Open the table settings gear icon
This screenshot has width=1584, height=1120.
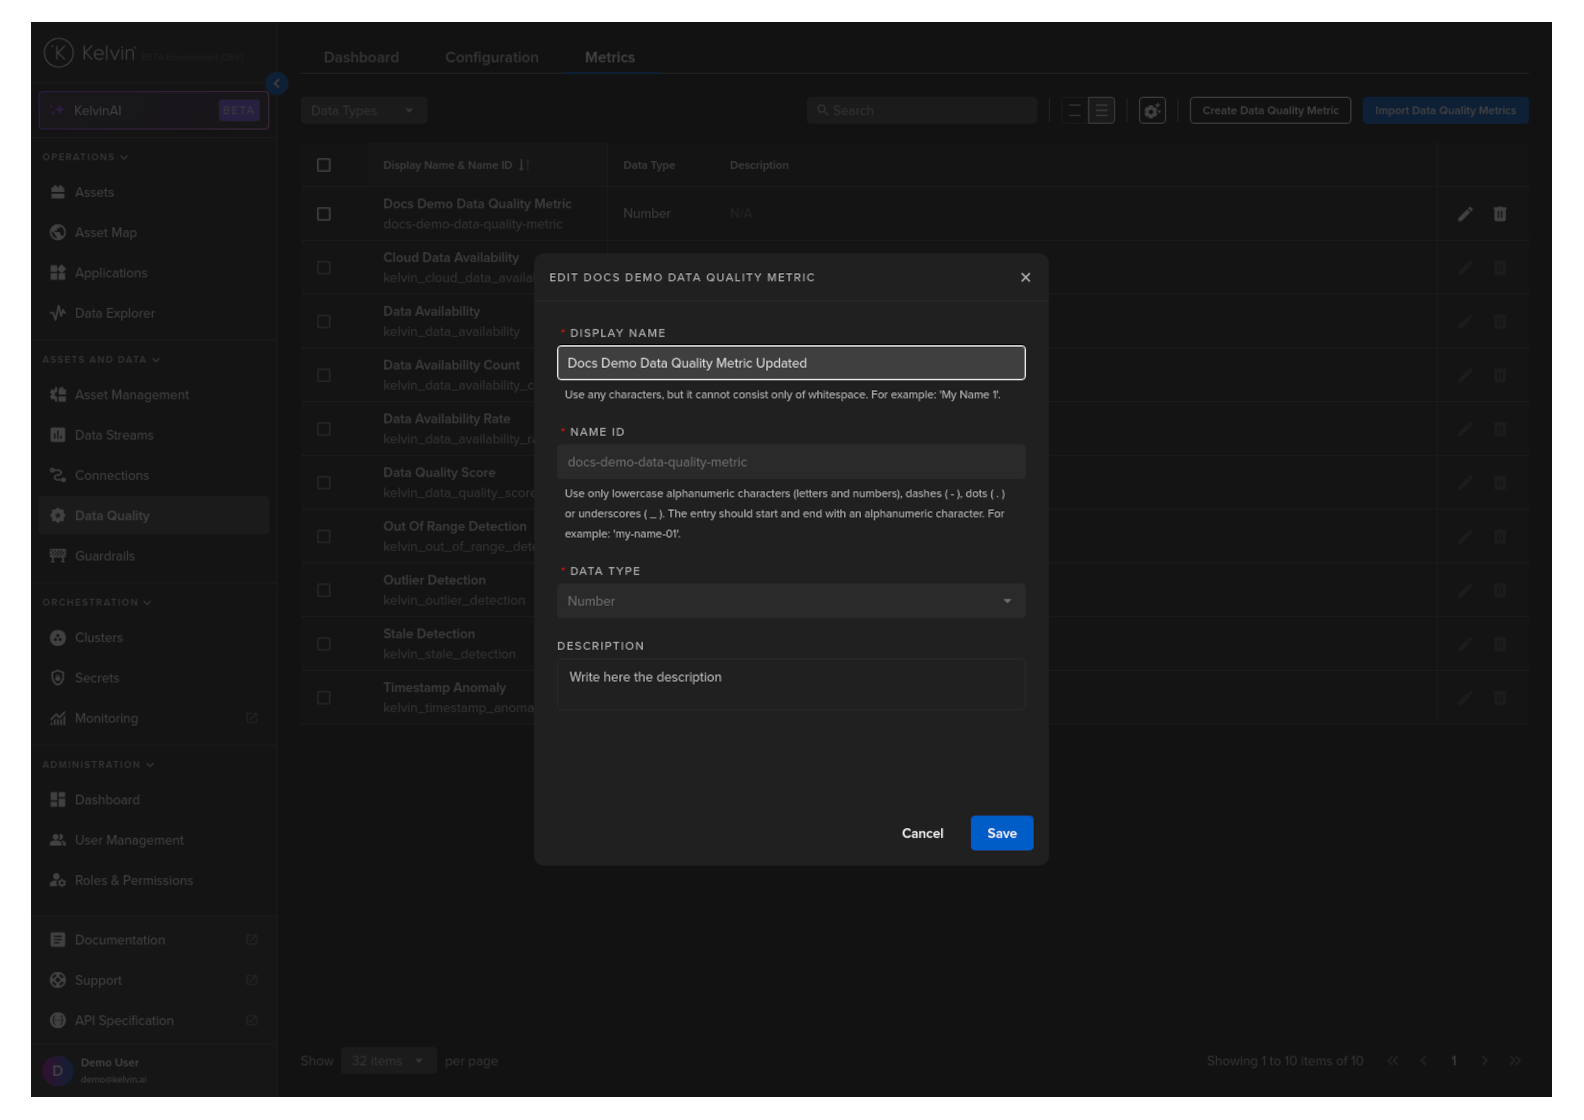pyautogui.click(x=1152, y=111)
